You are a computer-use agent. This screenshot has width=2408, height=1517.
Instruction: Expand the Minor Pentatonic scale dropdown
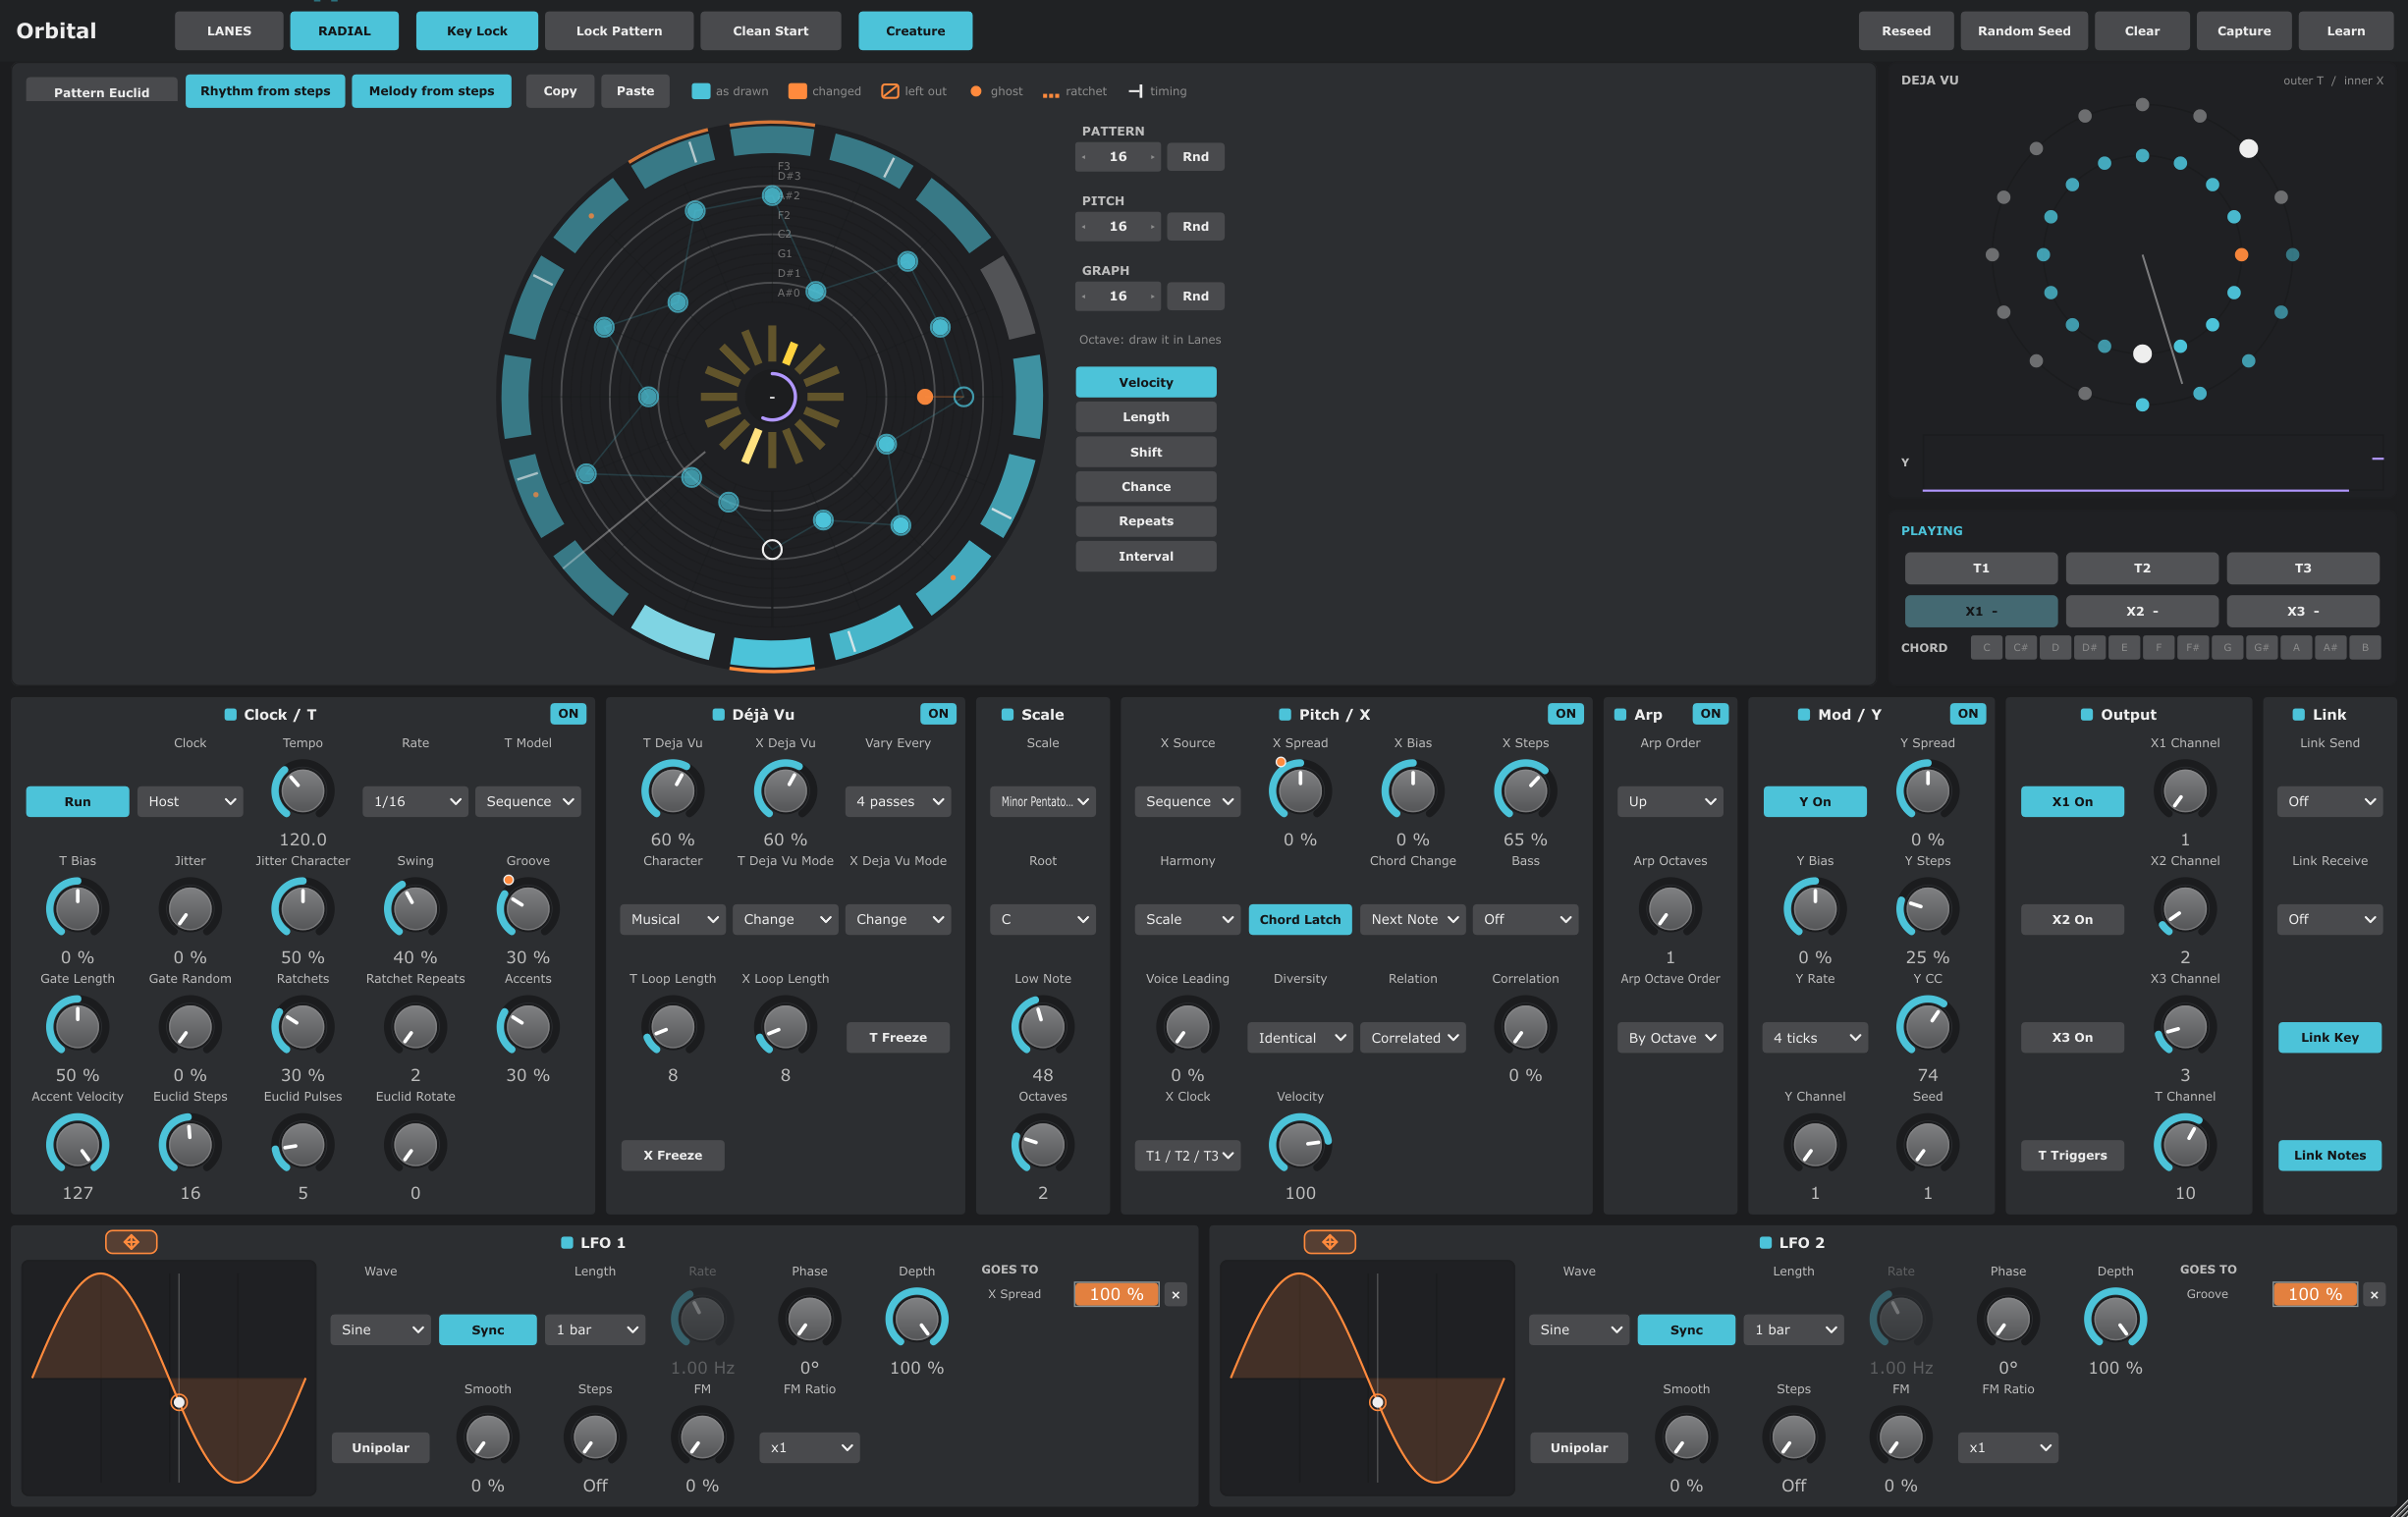(x=1043, y=801)
